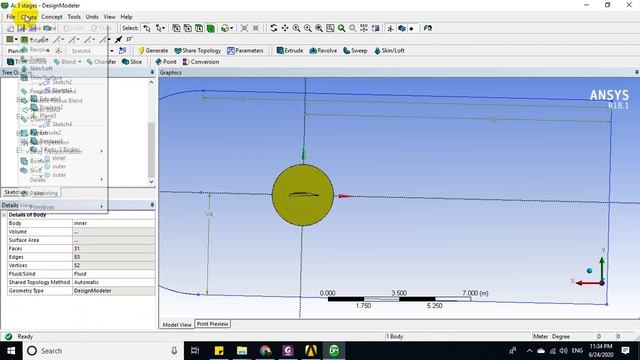
Task: Open the File menu
Action: (x=11, y=17)
